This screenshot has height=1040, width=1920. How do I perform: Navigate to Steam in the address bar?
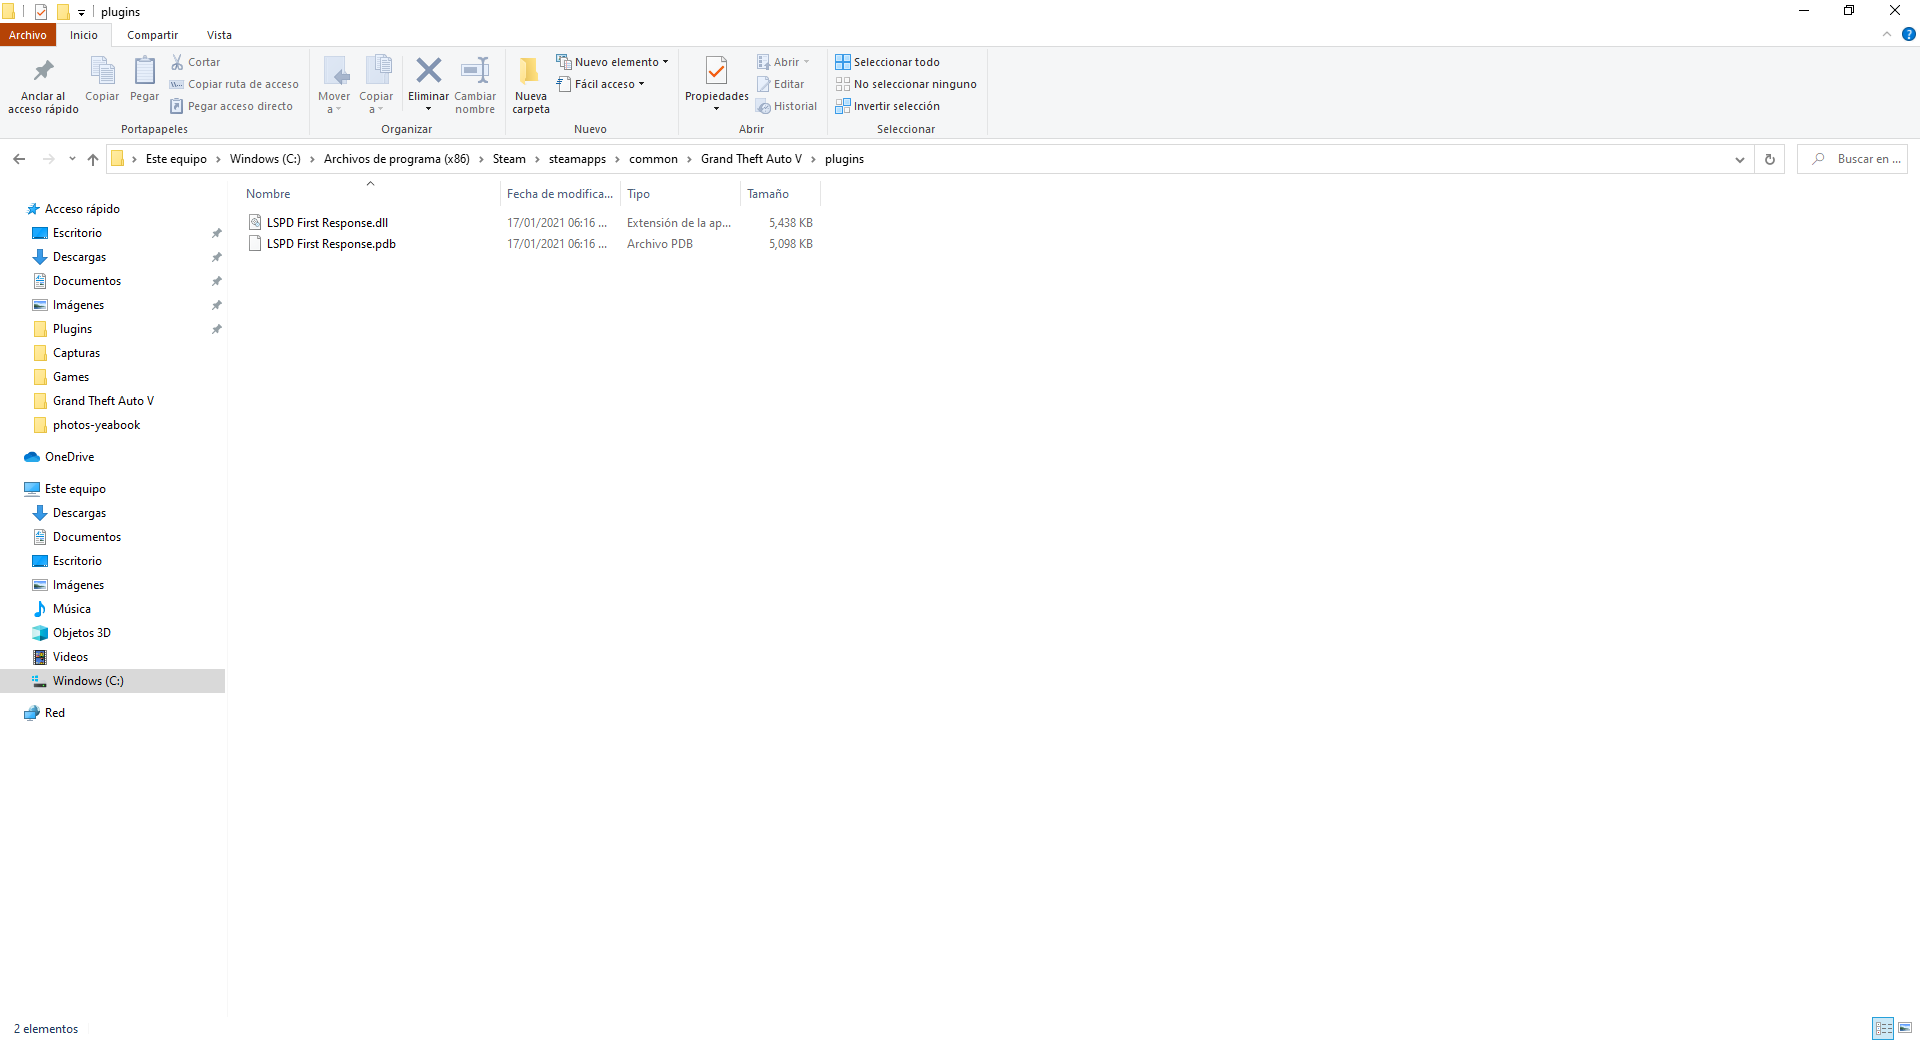pos(509,159)
